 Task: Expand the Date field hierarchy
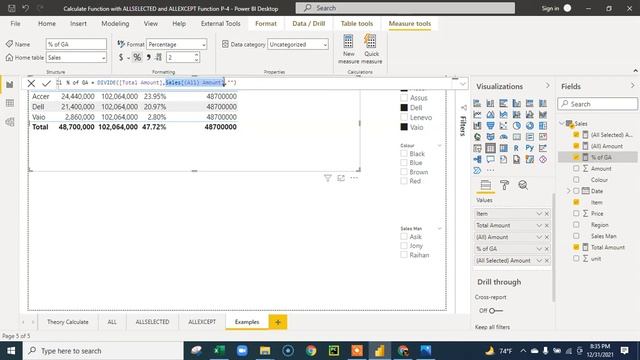click(568, 191)
